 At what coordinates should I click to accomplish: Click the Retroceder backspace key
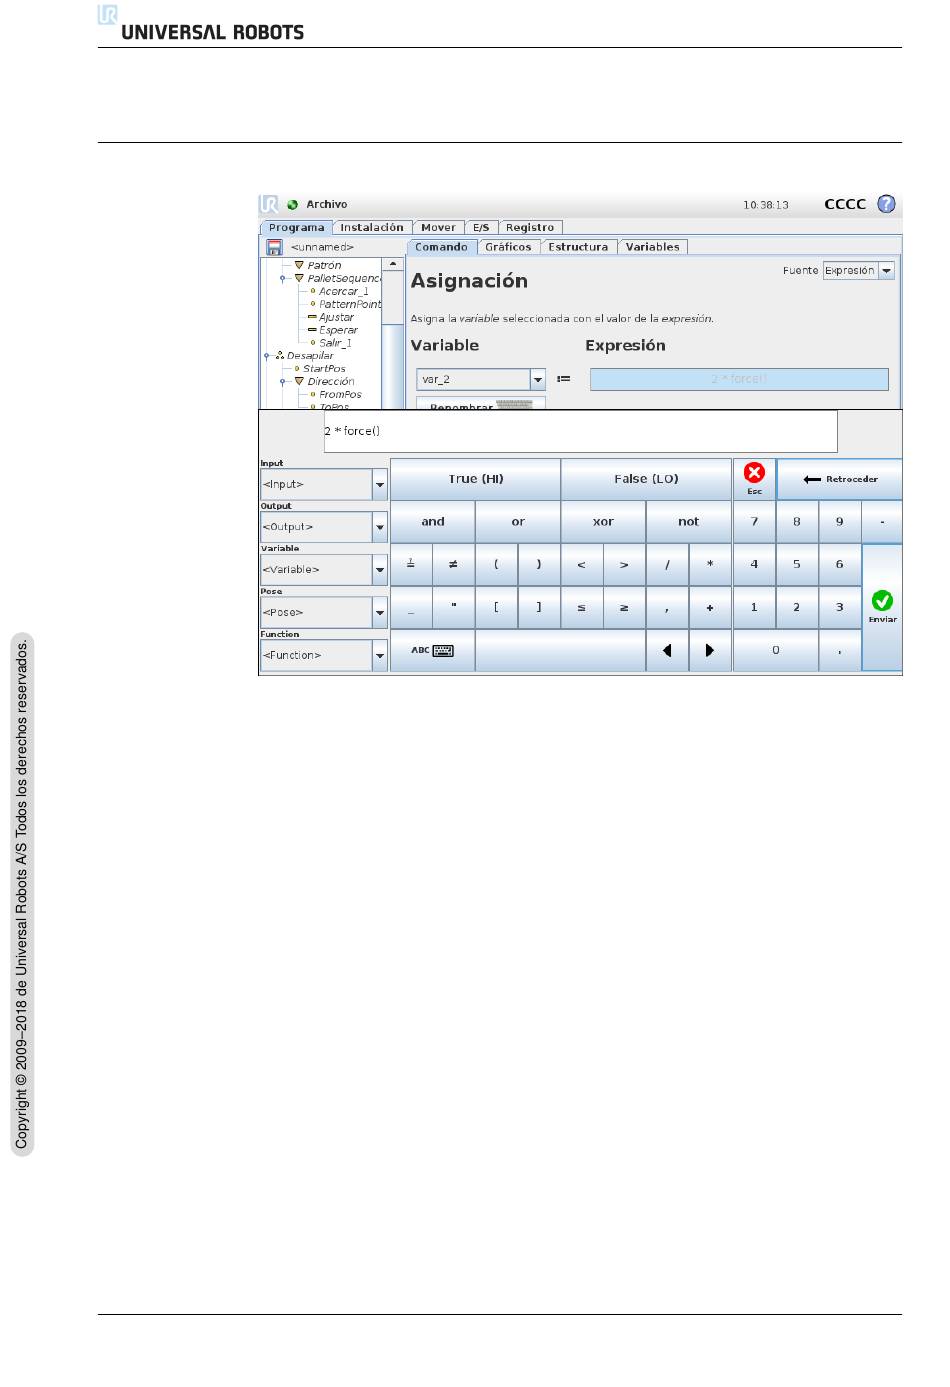[x=840, y=479]
